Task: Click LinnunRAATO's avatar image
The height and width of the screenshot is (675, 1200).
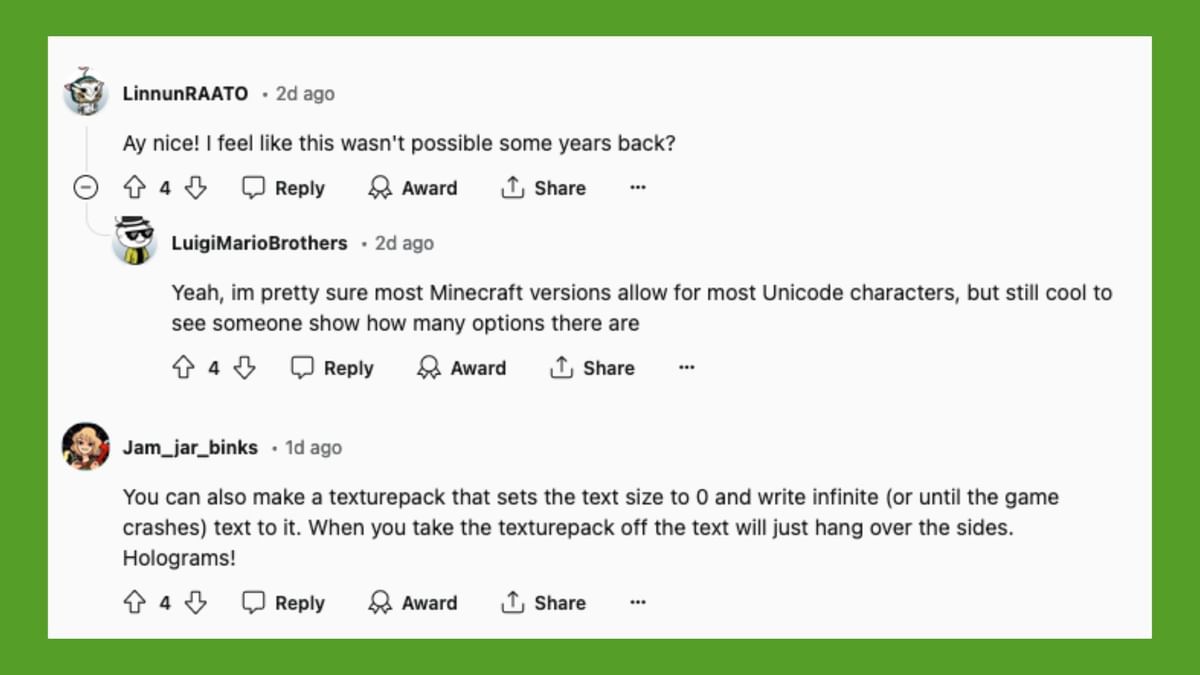Action: (x=86, y=93)
